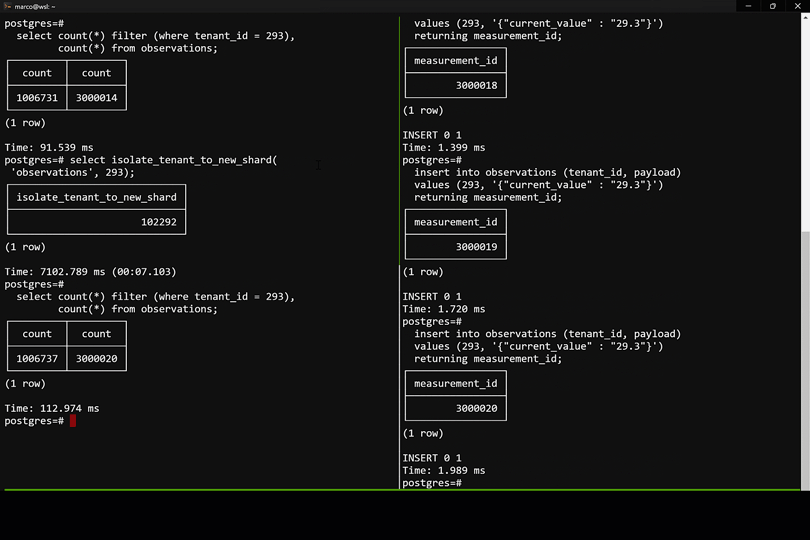Click the count value 3000014
Image resolution: width=810 pixels, height=540 pixels.
[x=97, y=98]
